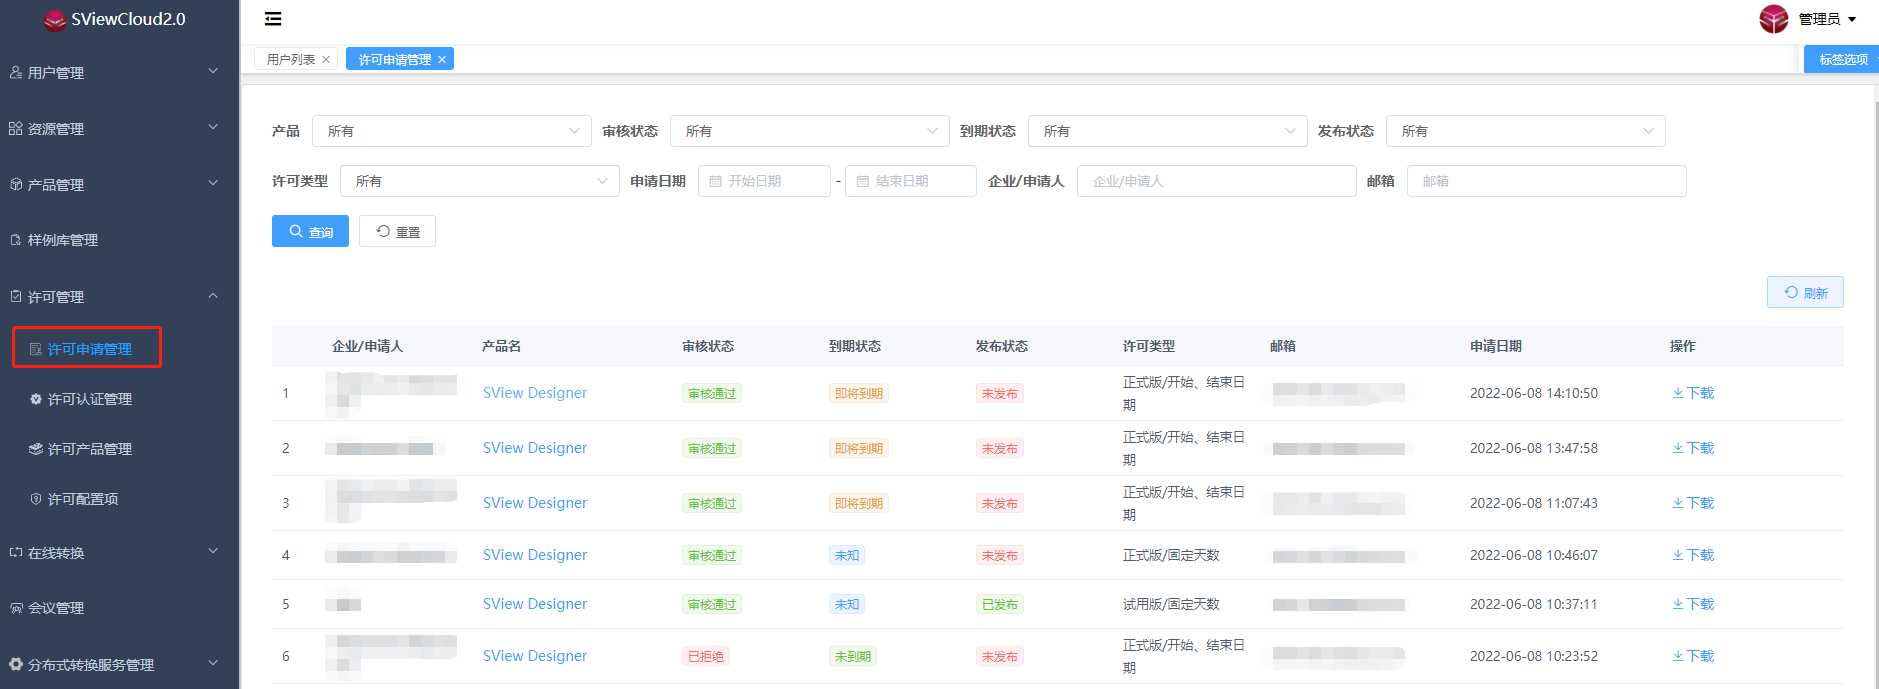The height and width of the screenshot is (689, 1879).
Task: Open 许可产品管理 in the sidebar
Action: (90, 449)
